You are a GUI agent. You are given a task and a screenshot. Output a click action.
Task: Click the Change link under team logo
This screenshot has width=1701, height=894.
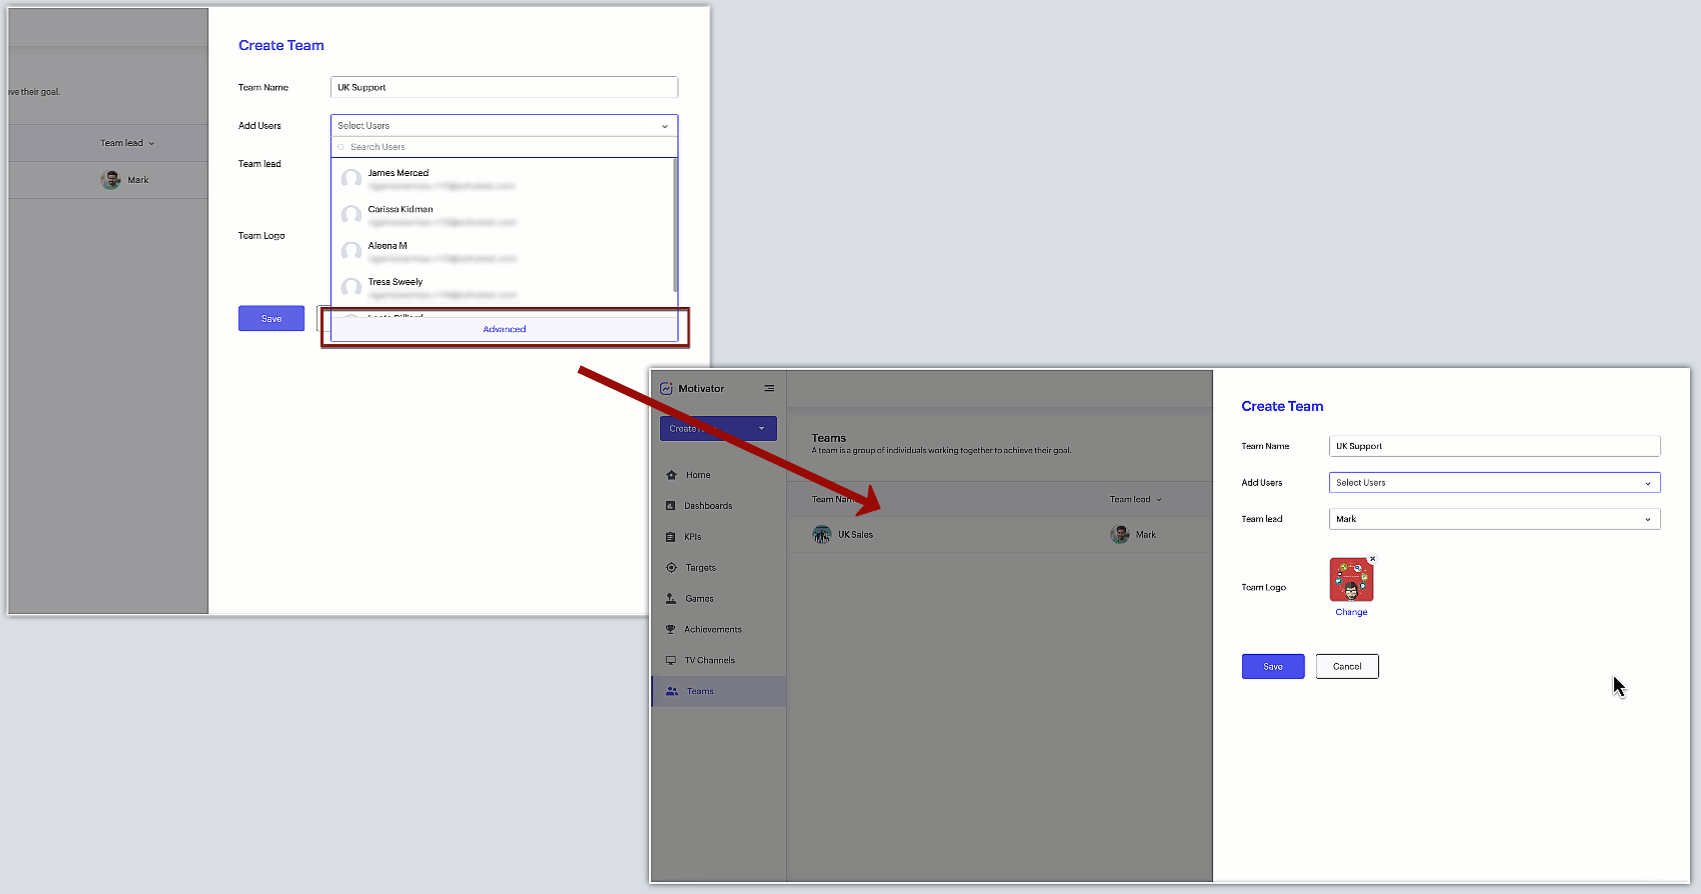point(1351,612)
